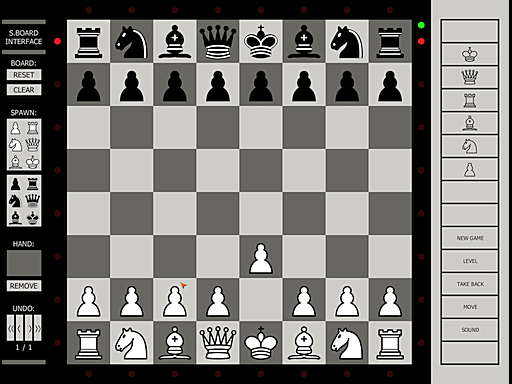Reset the board
The height and width of the screenshot is (384, 512).
coord(24,75)
